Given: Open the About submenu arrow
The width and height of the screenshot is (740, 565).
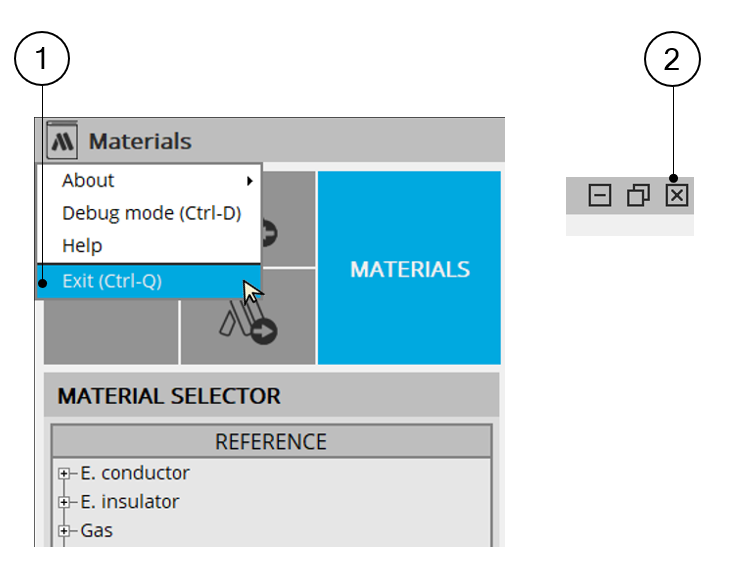Looking at the screenshot, I should (249, 181).
